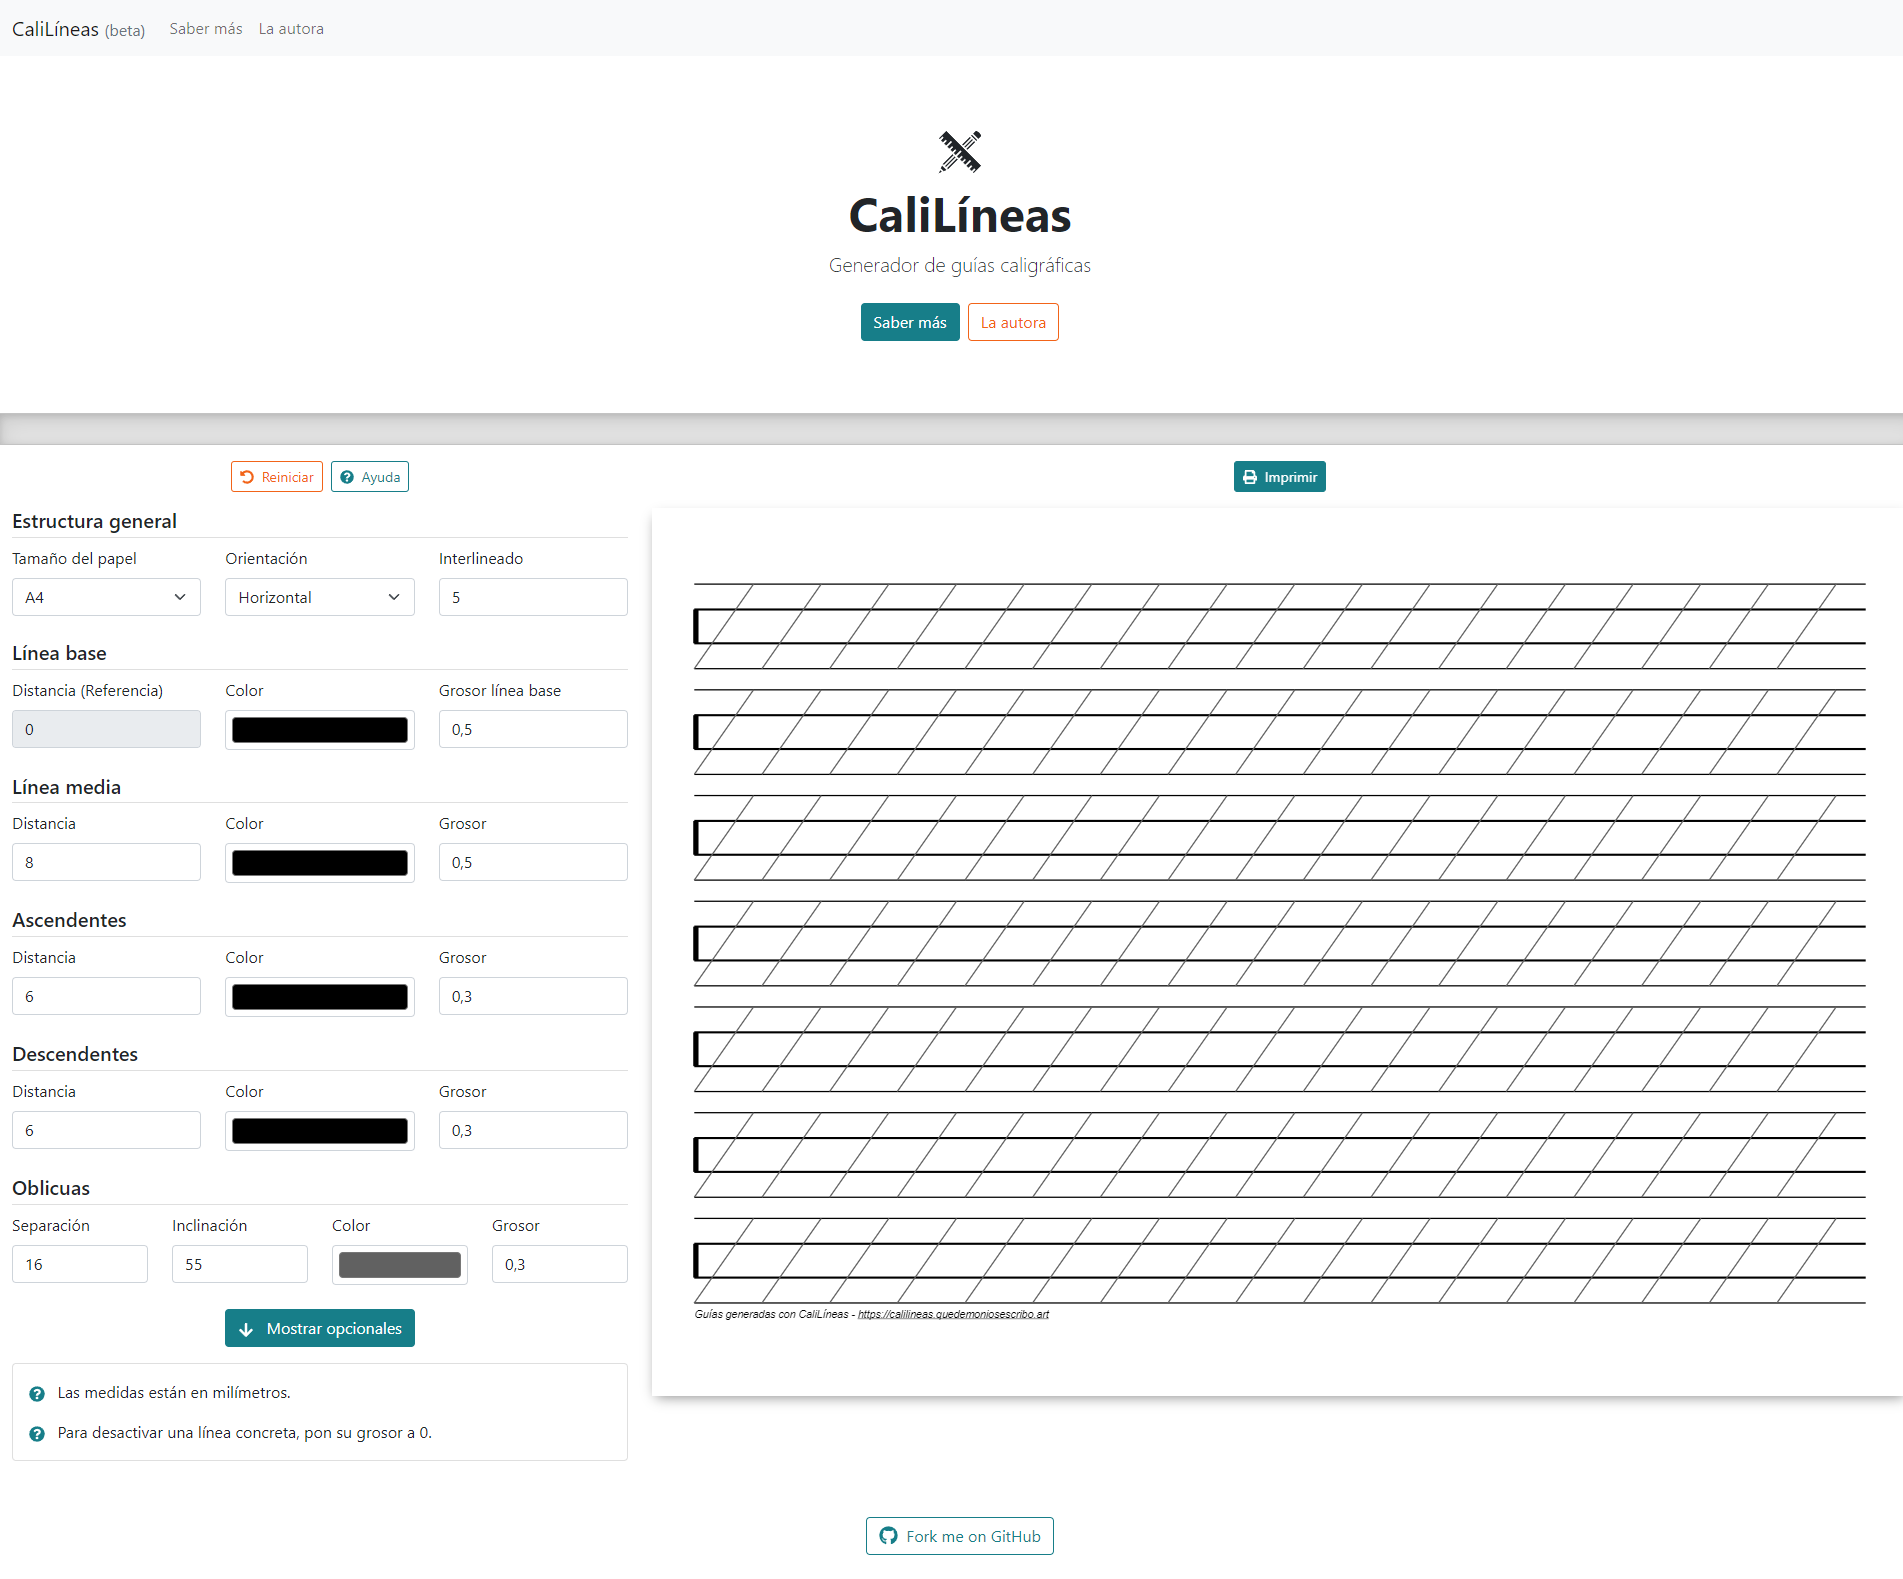Click the teal Saber más button
The image size is (1903, 1579).
click(909, 322)
